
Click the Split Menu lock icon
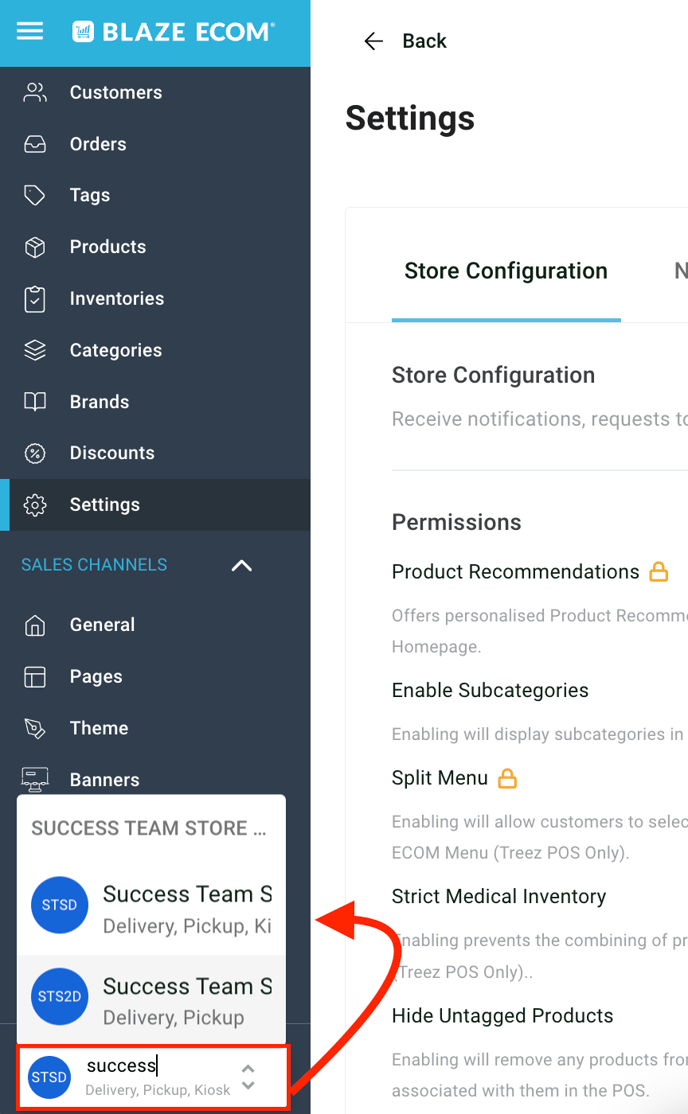pyautogui.click(x=507, y=778)
